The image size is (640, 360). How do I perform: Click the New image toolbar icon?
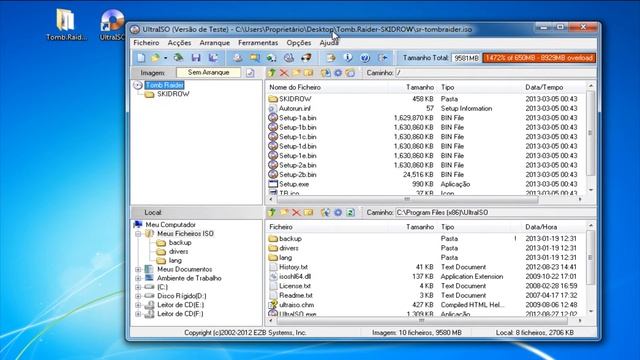141,58
